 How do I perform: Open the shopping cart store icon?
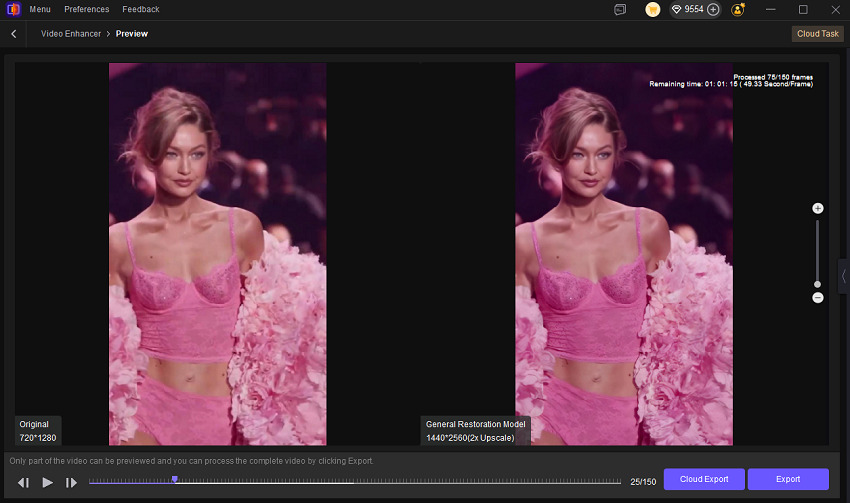(x=652, y=9)
